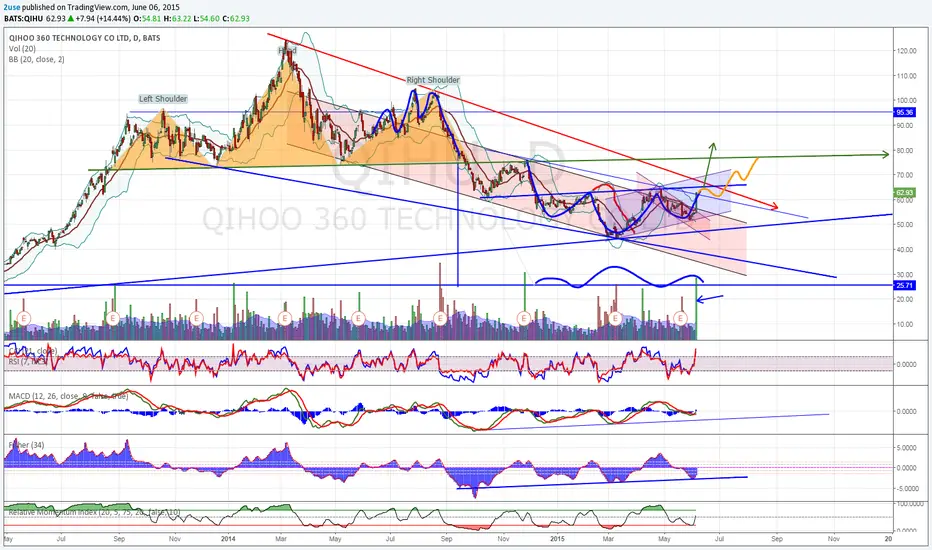Click the earnings E marker between Nov 2013 and 2014
932x550 pixels.
pos(196,318)
